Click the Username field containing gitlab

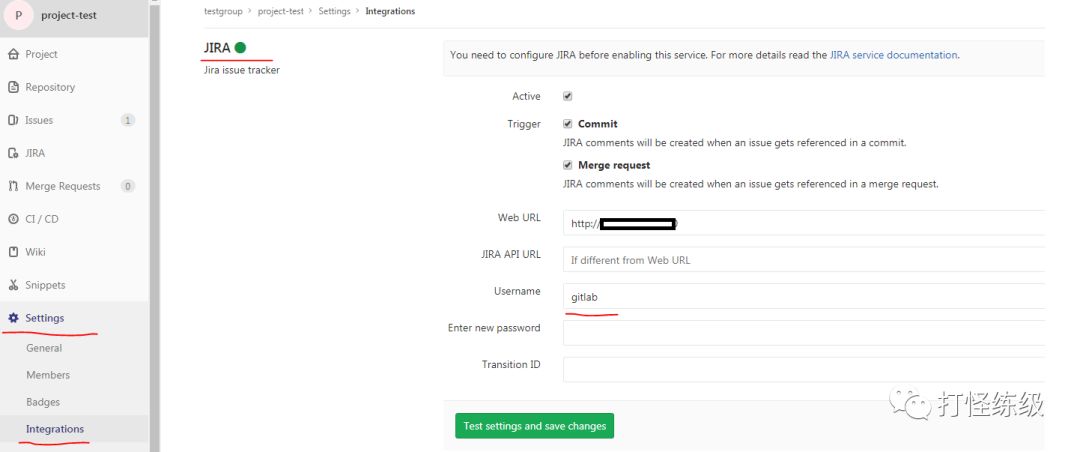pos(804,296)
